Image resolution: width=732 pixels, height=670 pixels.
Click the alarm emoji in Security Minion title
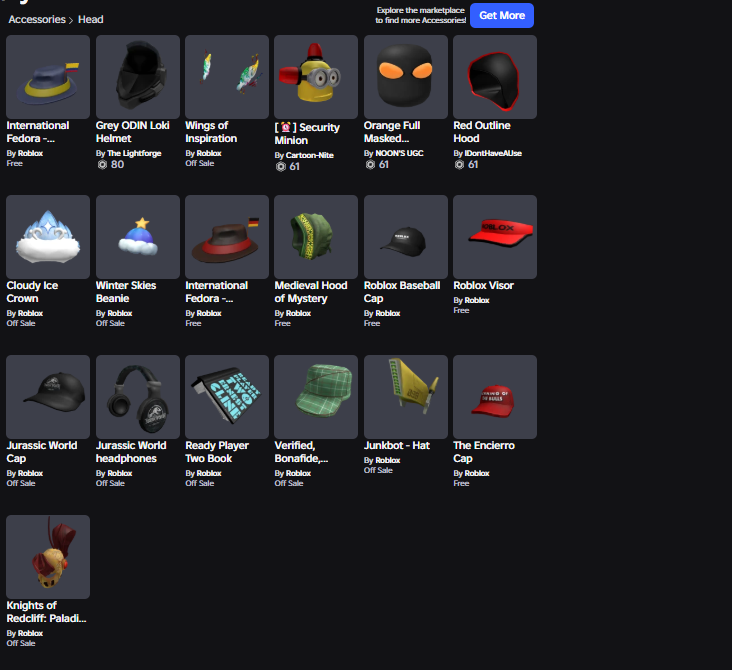click(286, 127)
